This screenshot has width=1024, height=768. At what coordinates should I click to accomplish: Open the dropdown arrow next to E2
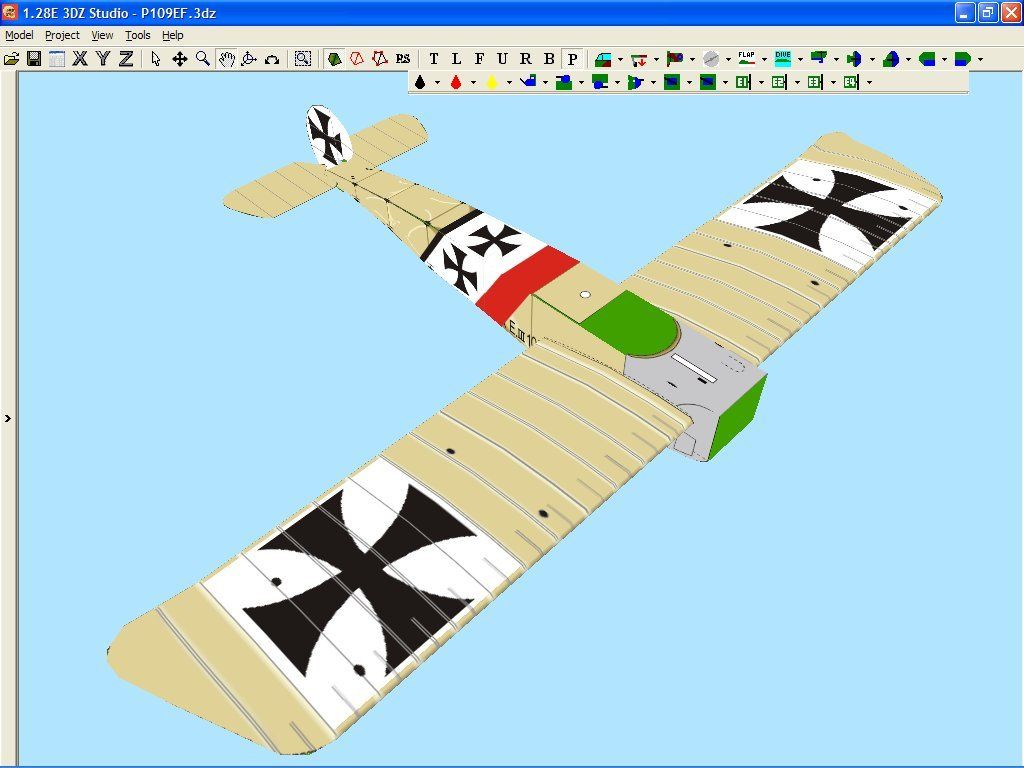797,83
